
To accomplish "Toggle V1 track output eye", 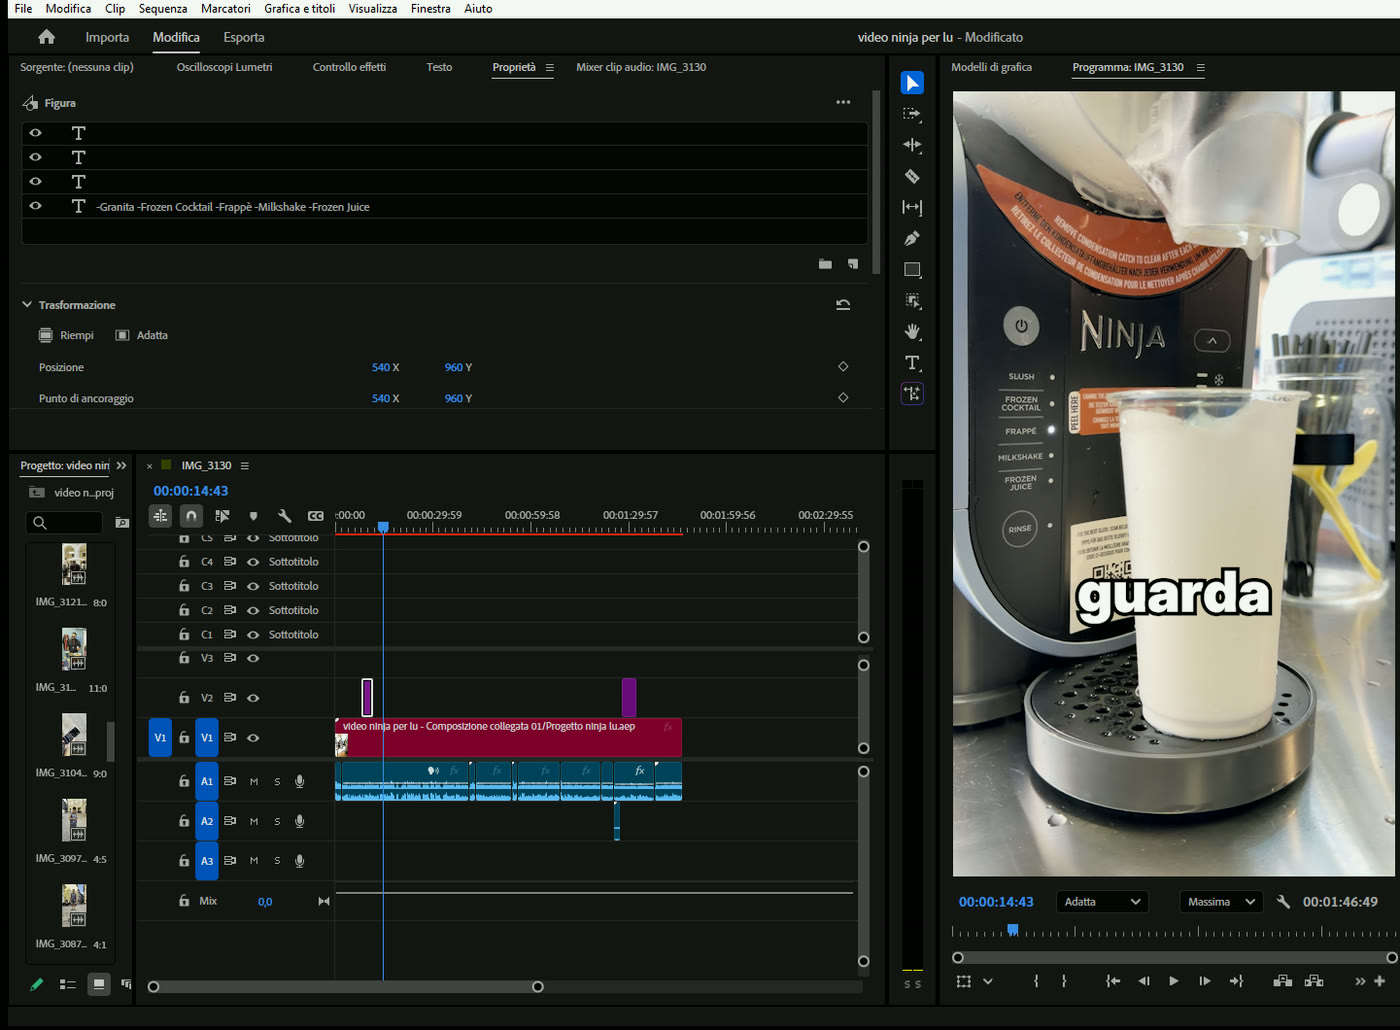I will (x=253, y=738).
